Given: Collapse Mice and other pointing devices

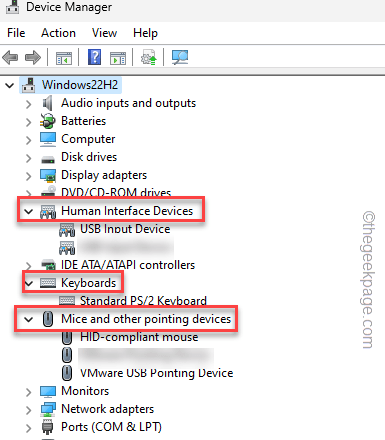Looking at the screenshot, I should (x=29, y=319).
